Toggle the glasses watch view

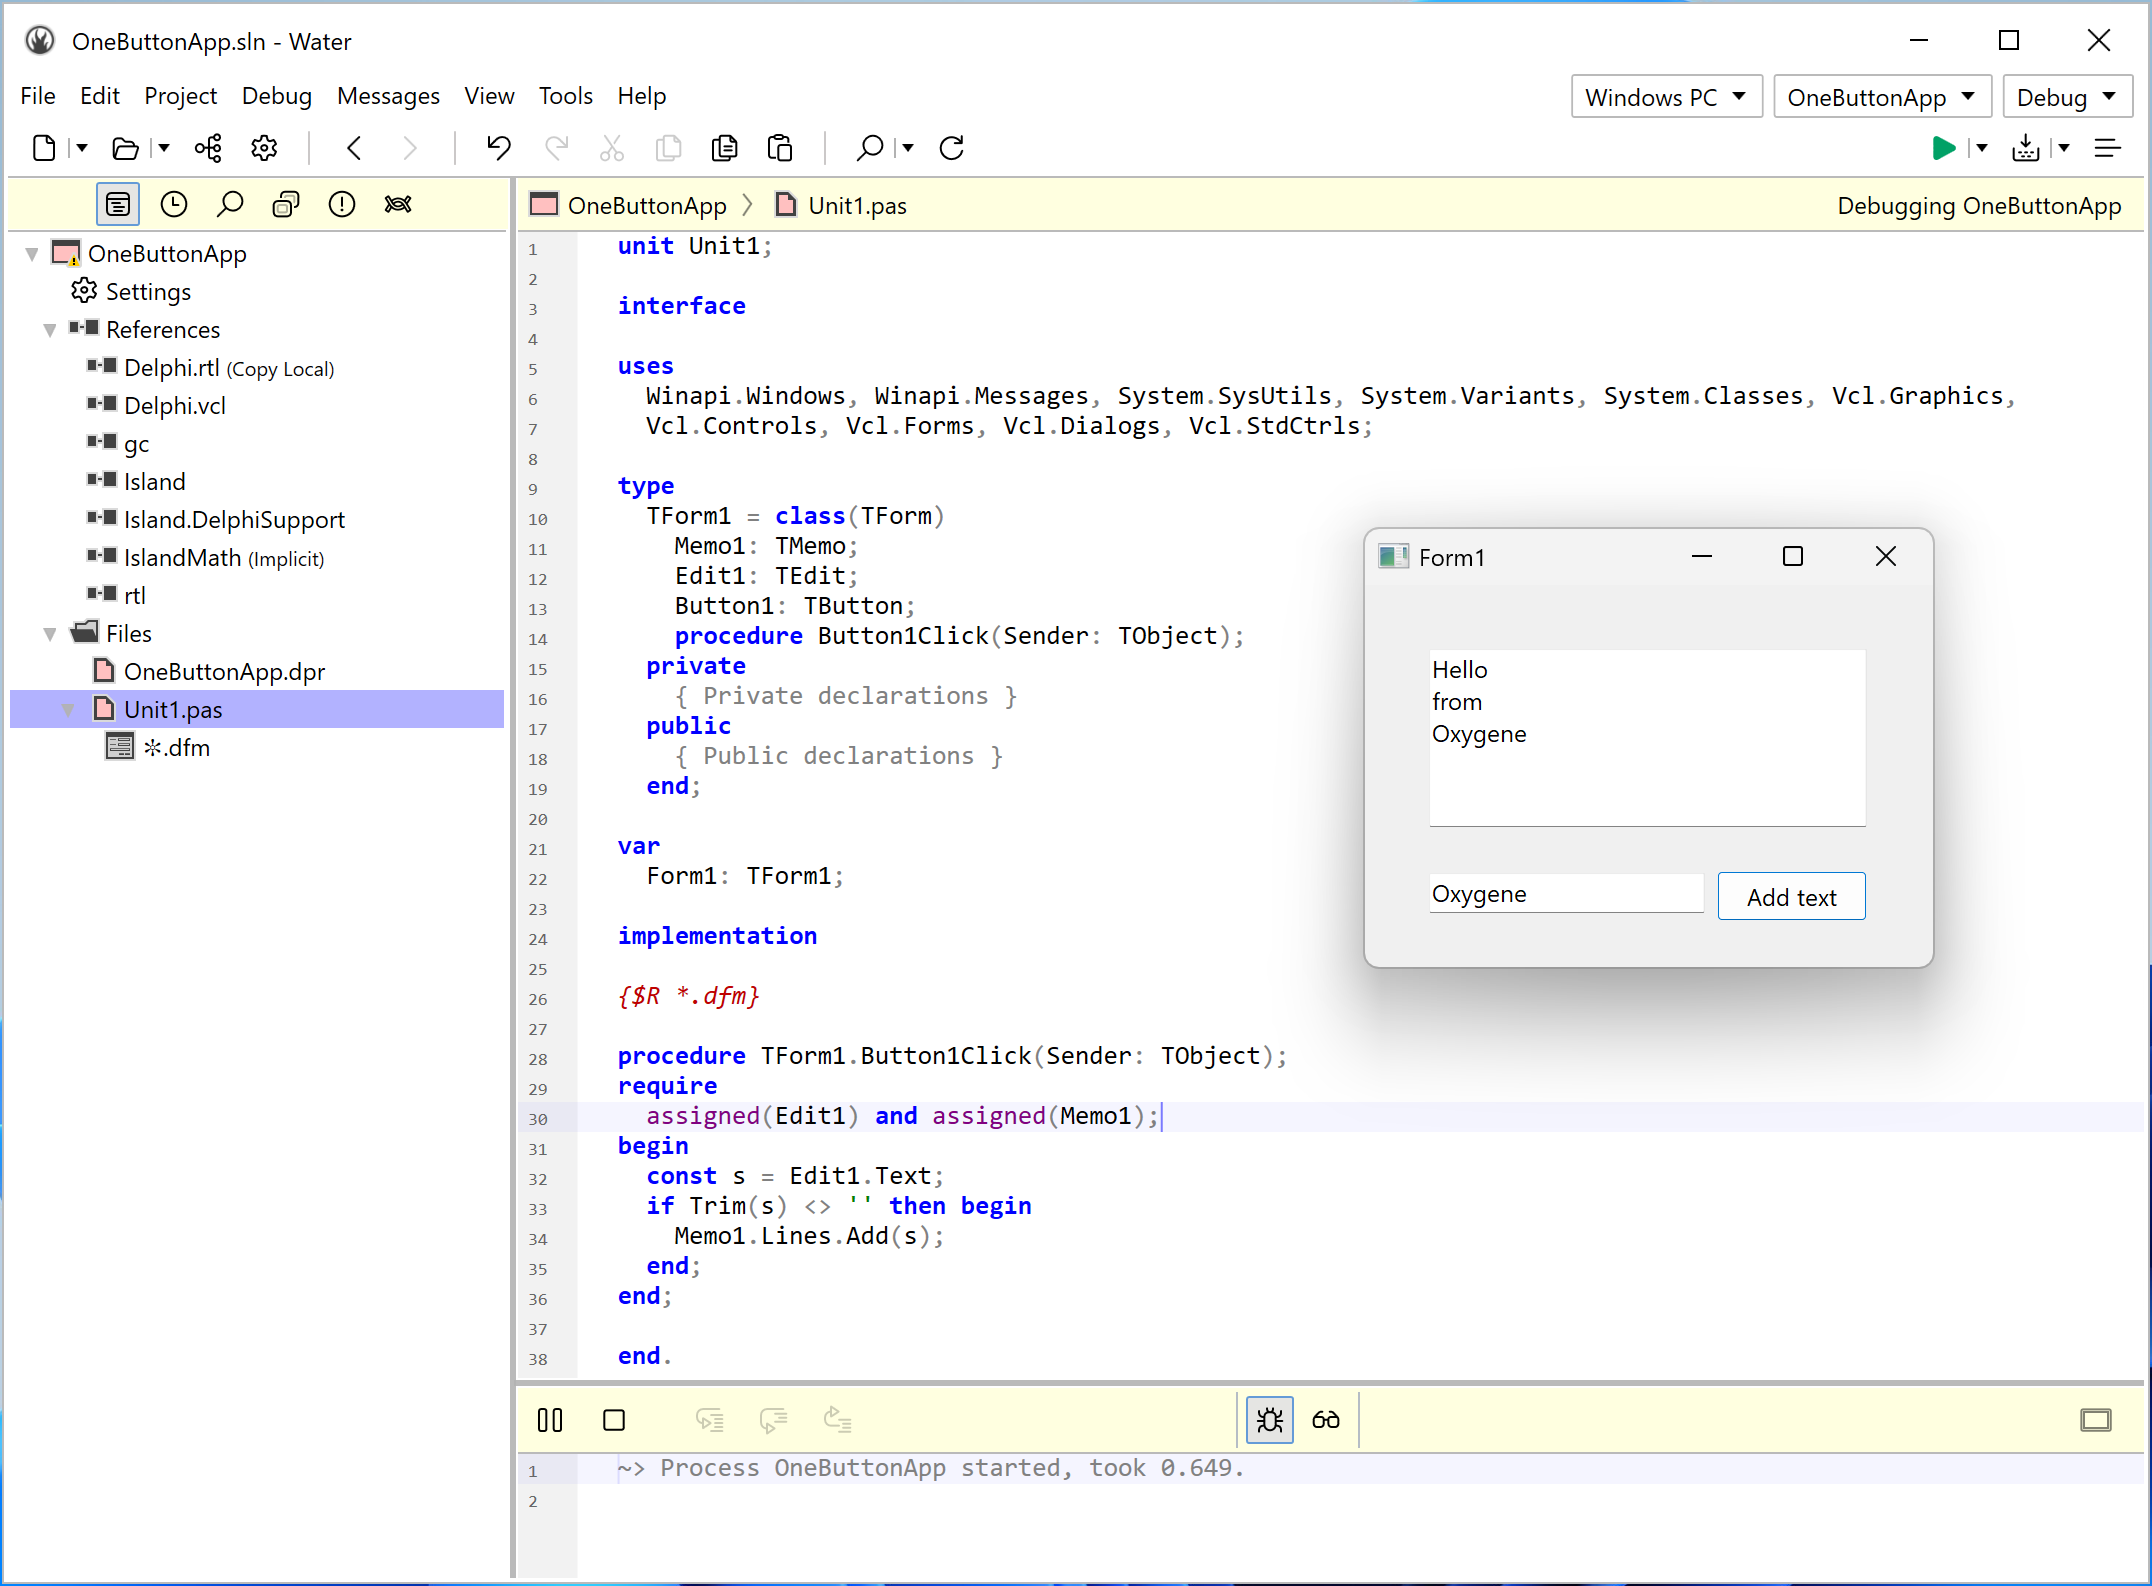1326,1420
